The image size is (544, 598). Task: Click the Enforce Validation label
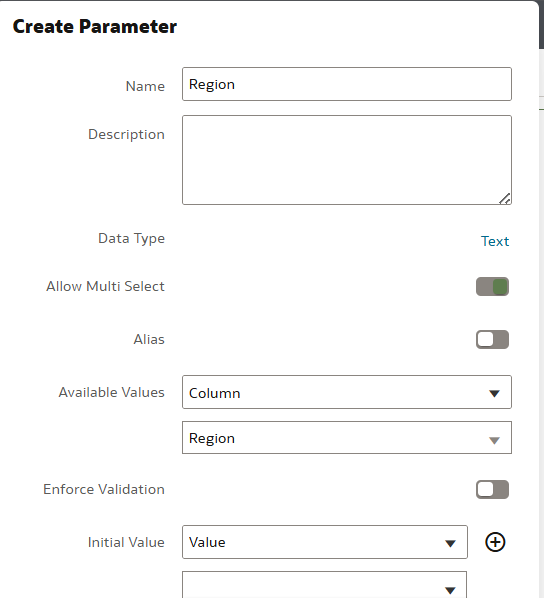coord(104,489)
